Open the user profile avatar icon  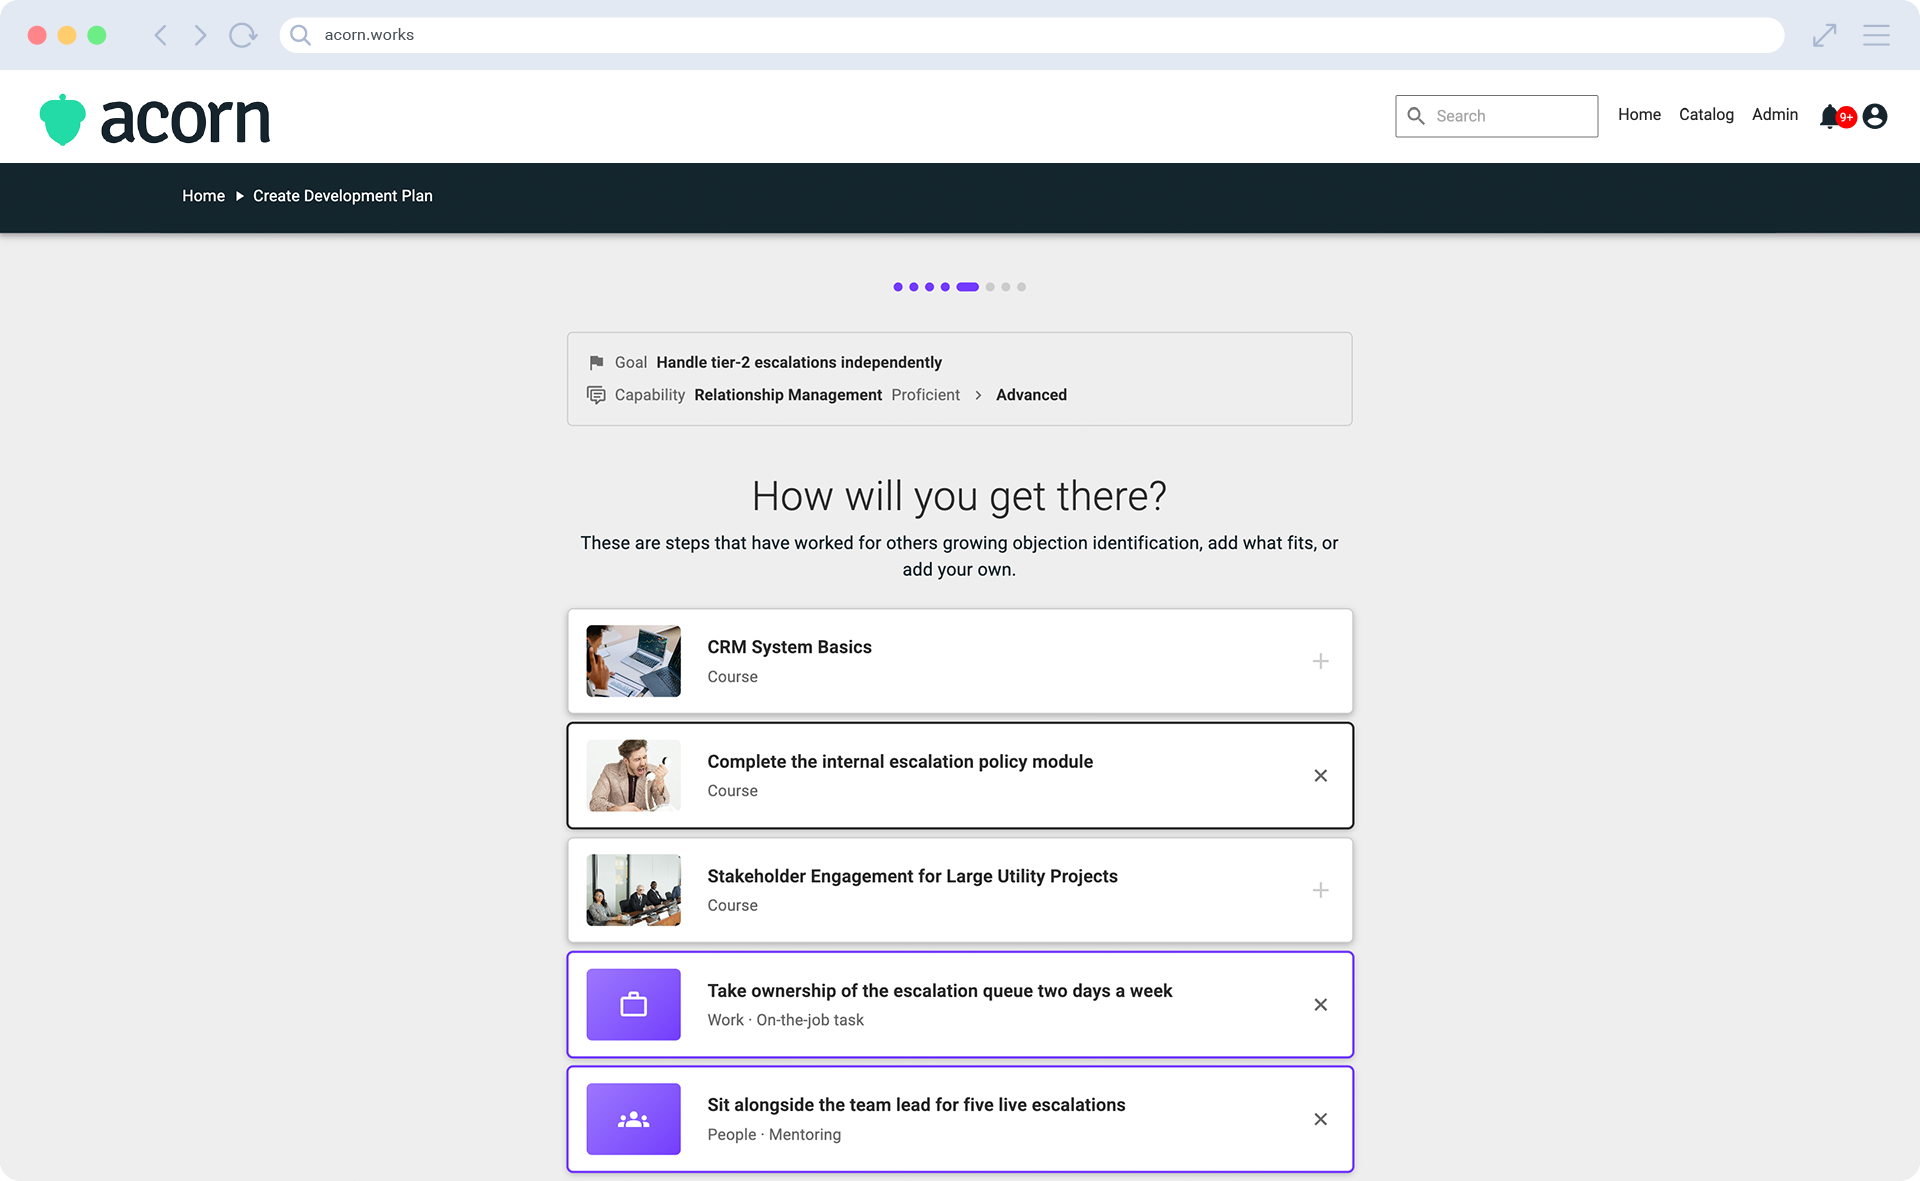[1875, 116]
